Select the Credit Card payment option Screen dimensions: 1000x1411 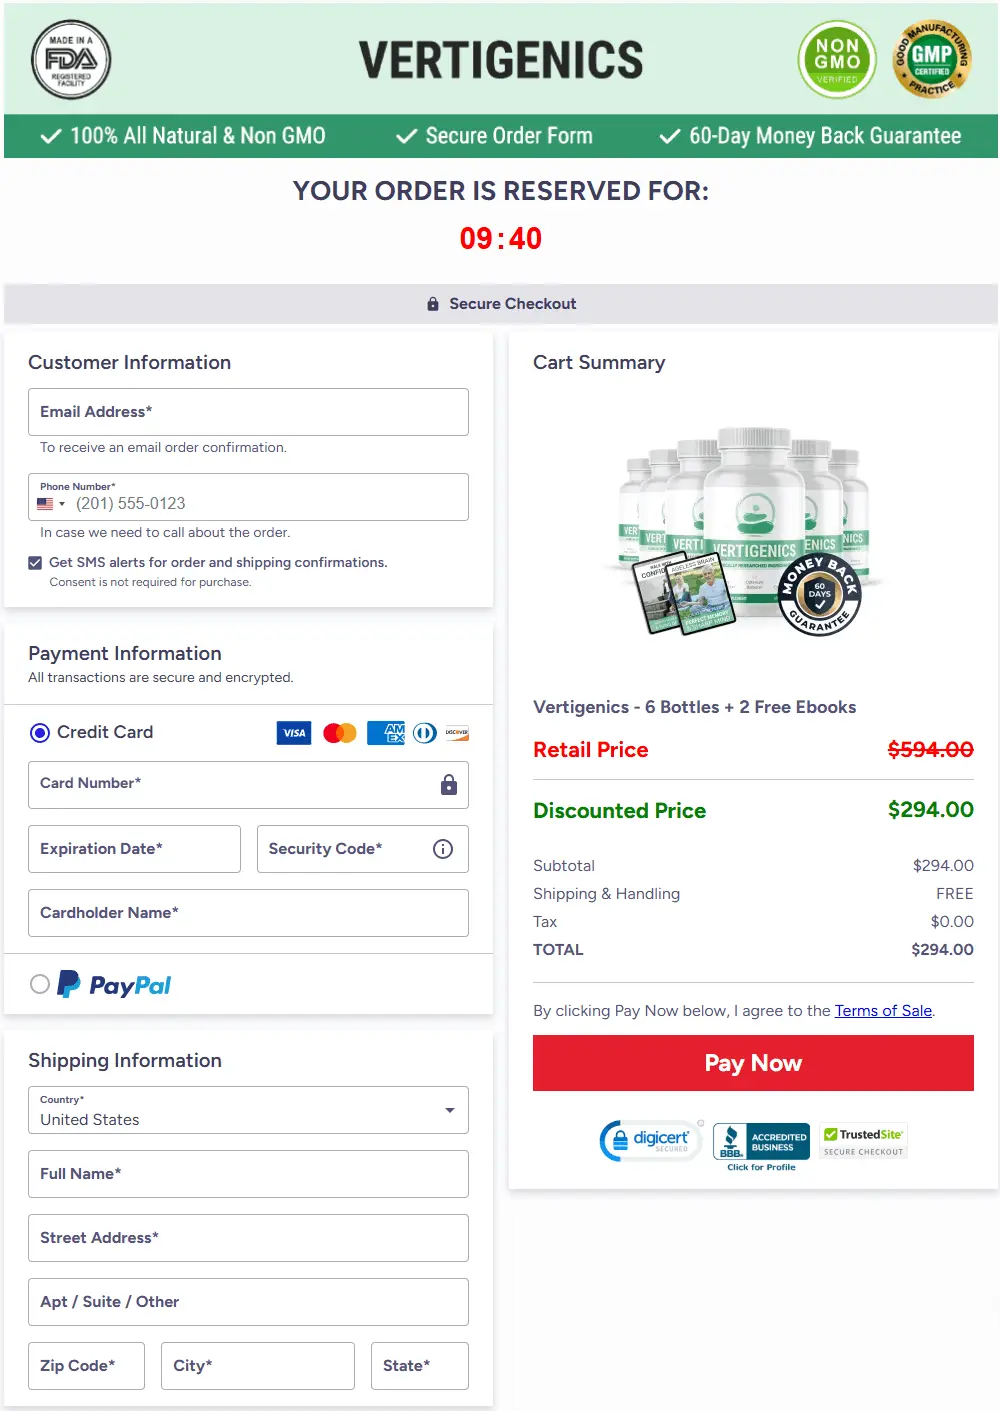[x=40, y=733]
